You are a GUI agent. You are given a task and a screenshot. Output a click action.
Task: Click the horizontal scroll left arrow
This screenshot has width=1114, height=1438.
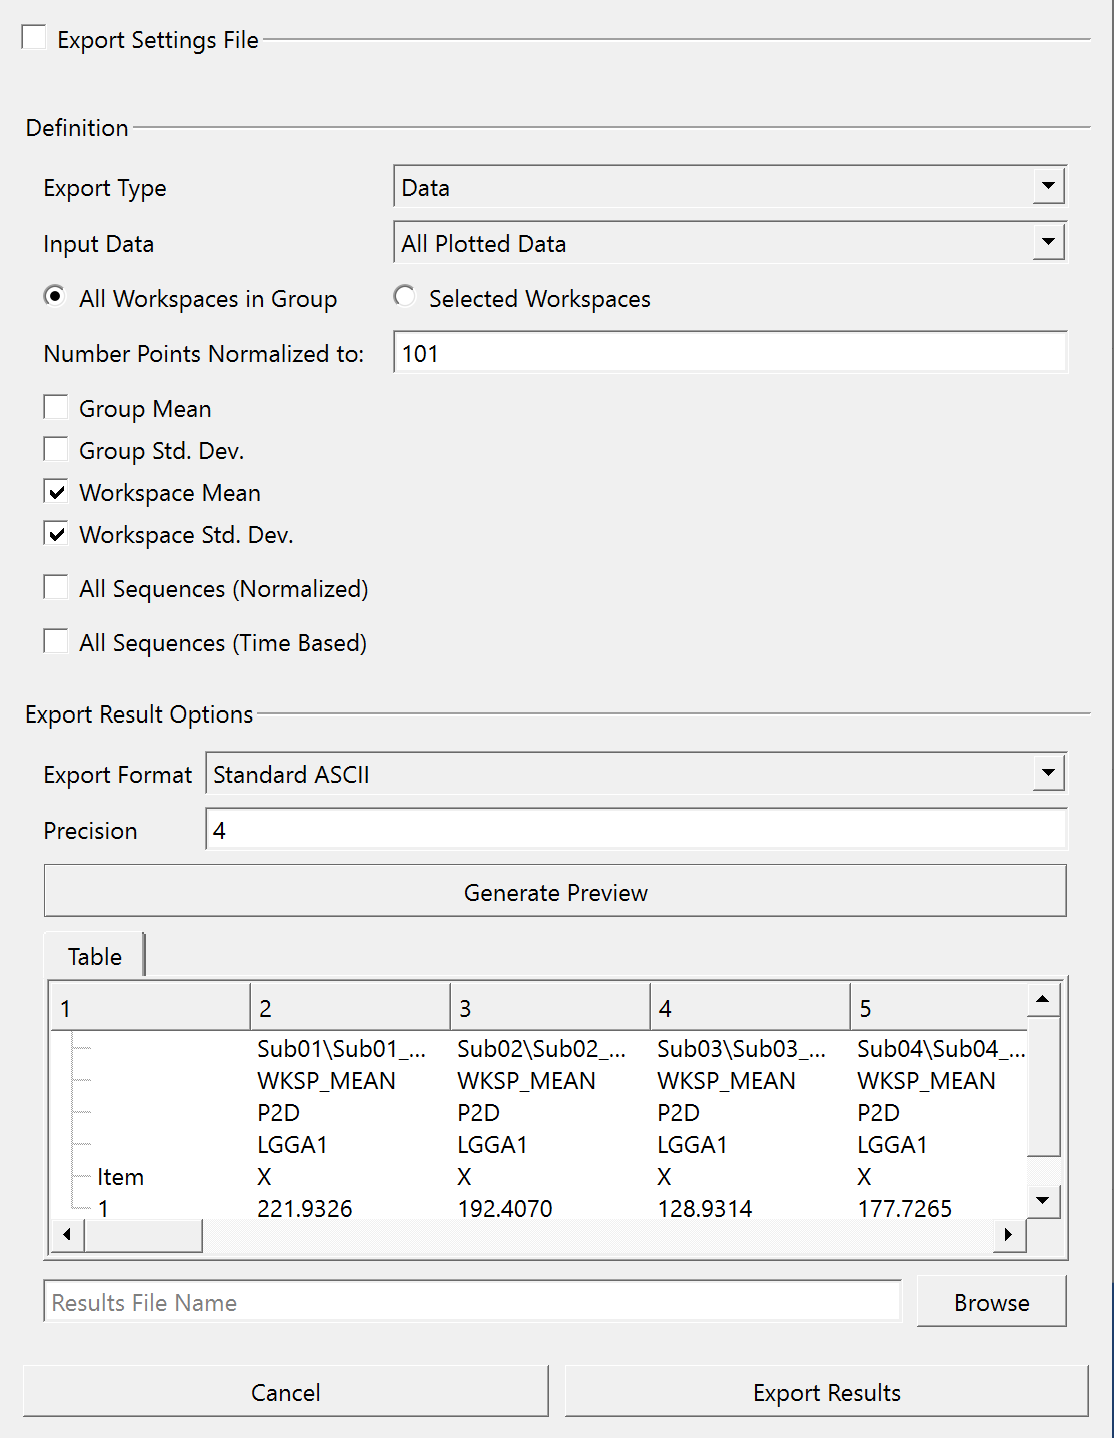click(x=67, y=1235)
